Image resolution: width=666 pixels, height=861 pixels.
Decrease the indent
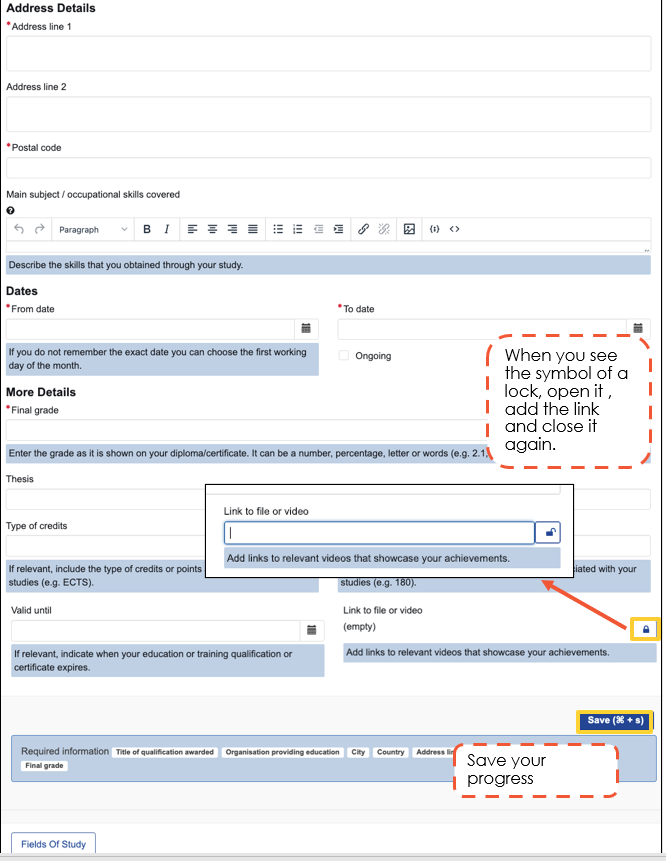[318, 229]
